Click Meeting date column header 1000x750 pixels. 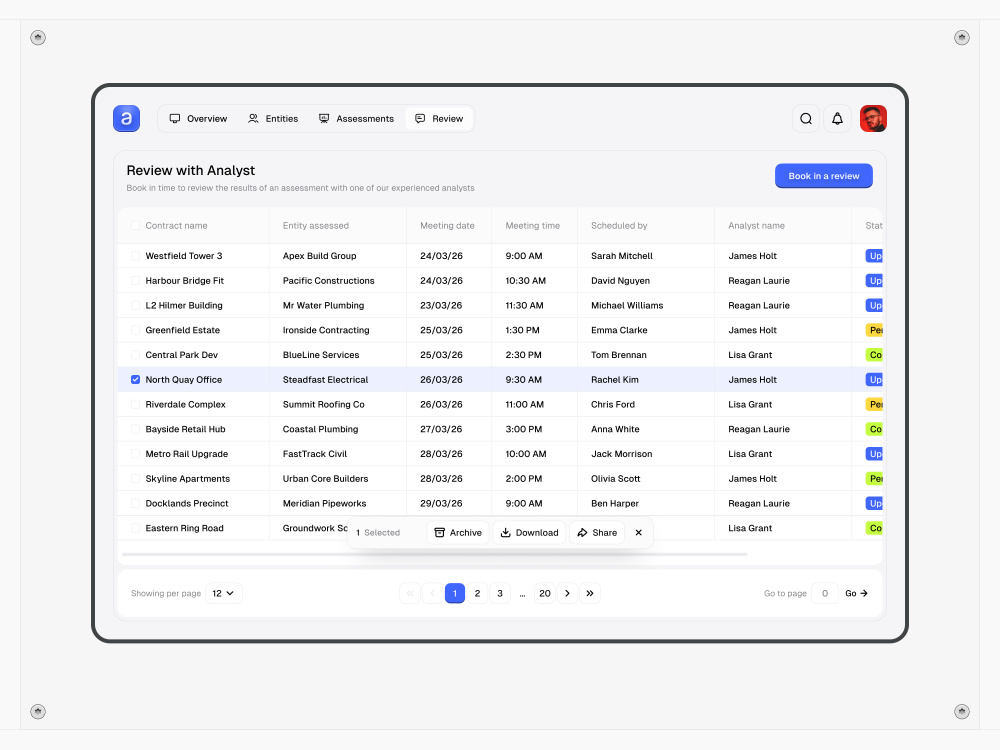pyautogui.click(x=447, y=226)
